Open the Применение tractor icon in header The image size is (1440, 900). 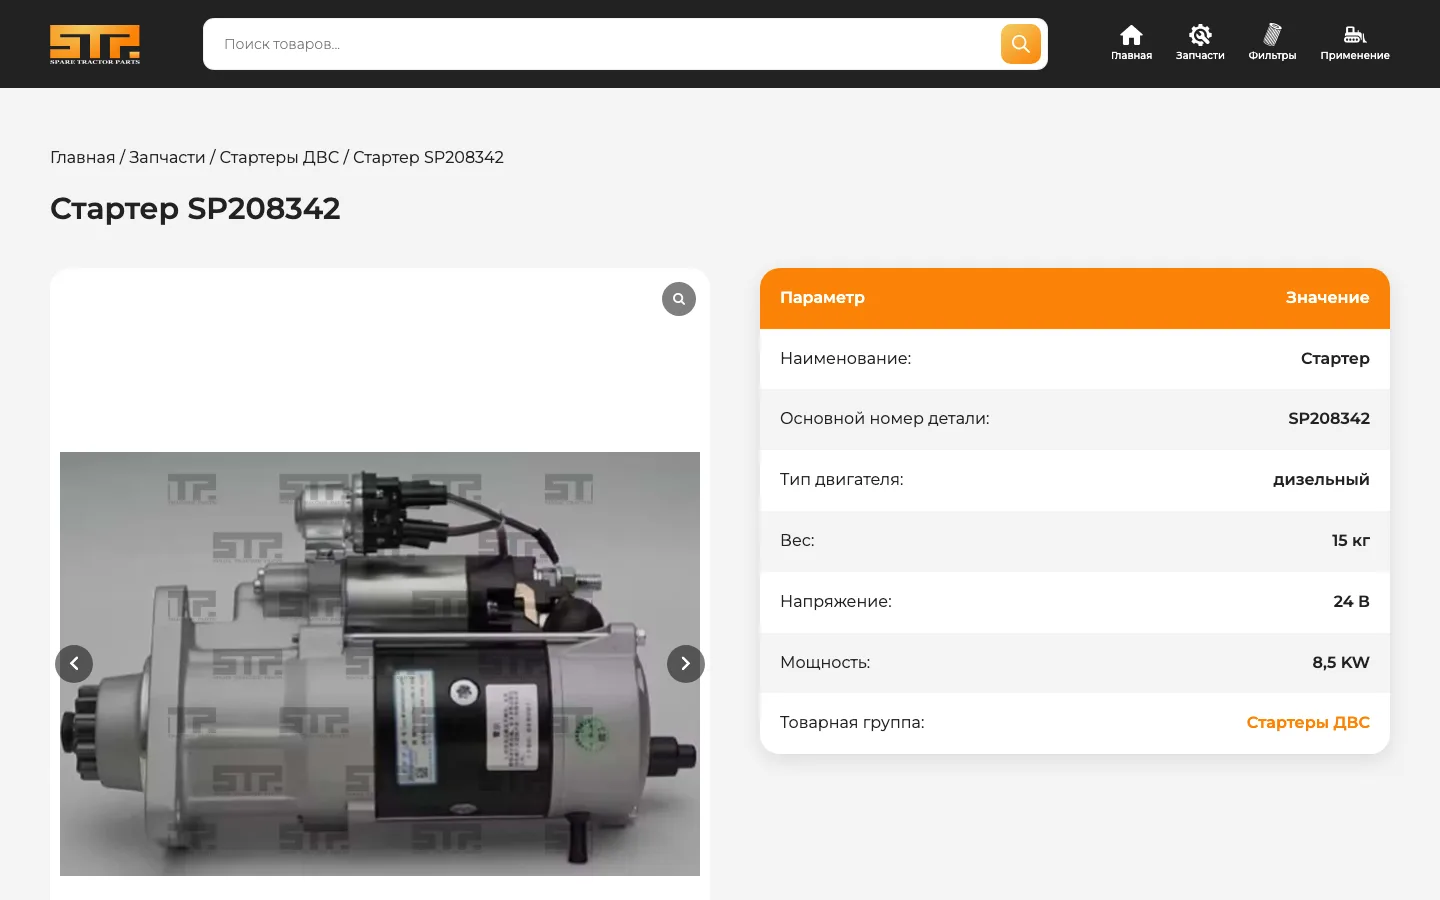pyautogui.click(x=1355, y=43)
